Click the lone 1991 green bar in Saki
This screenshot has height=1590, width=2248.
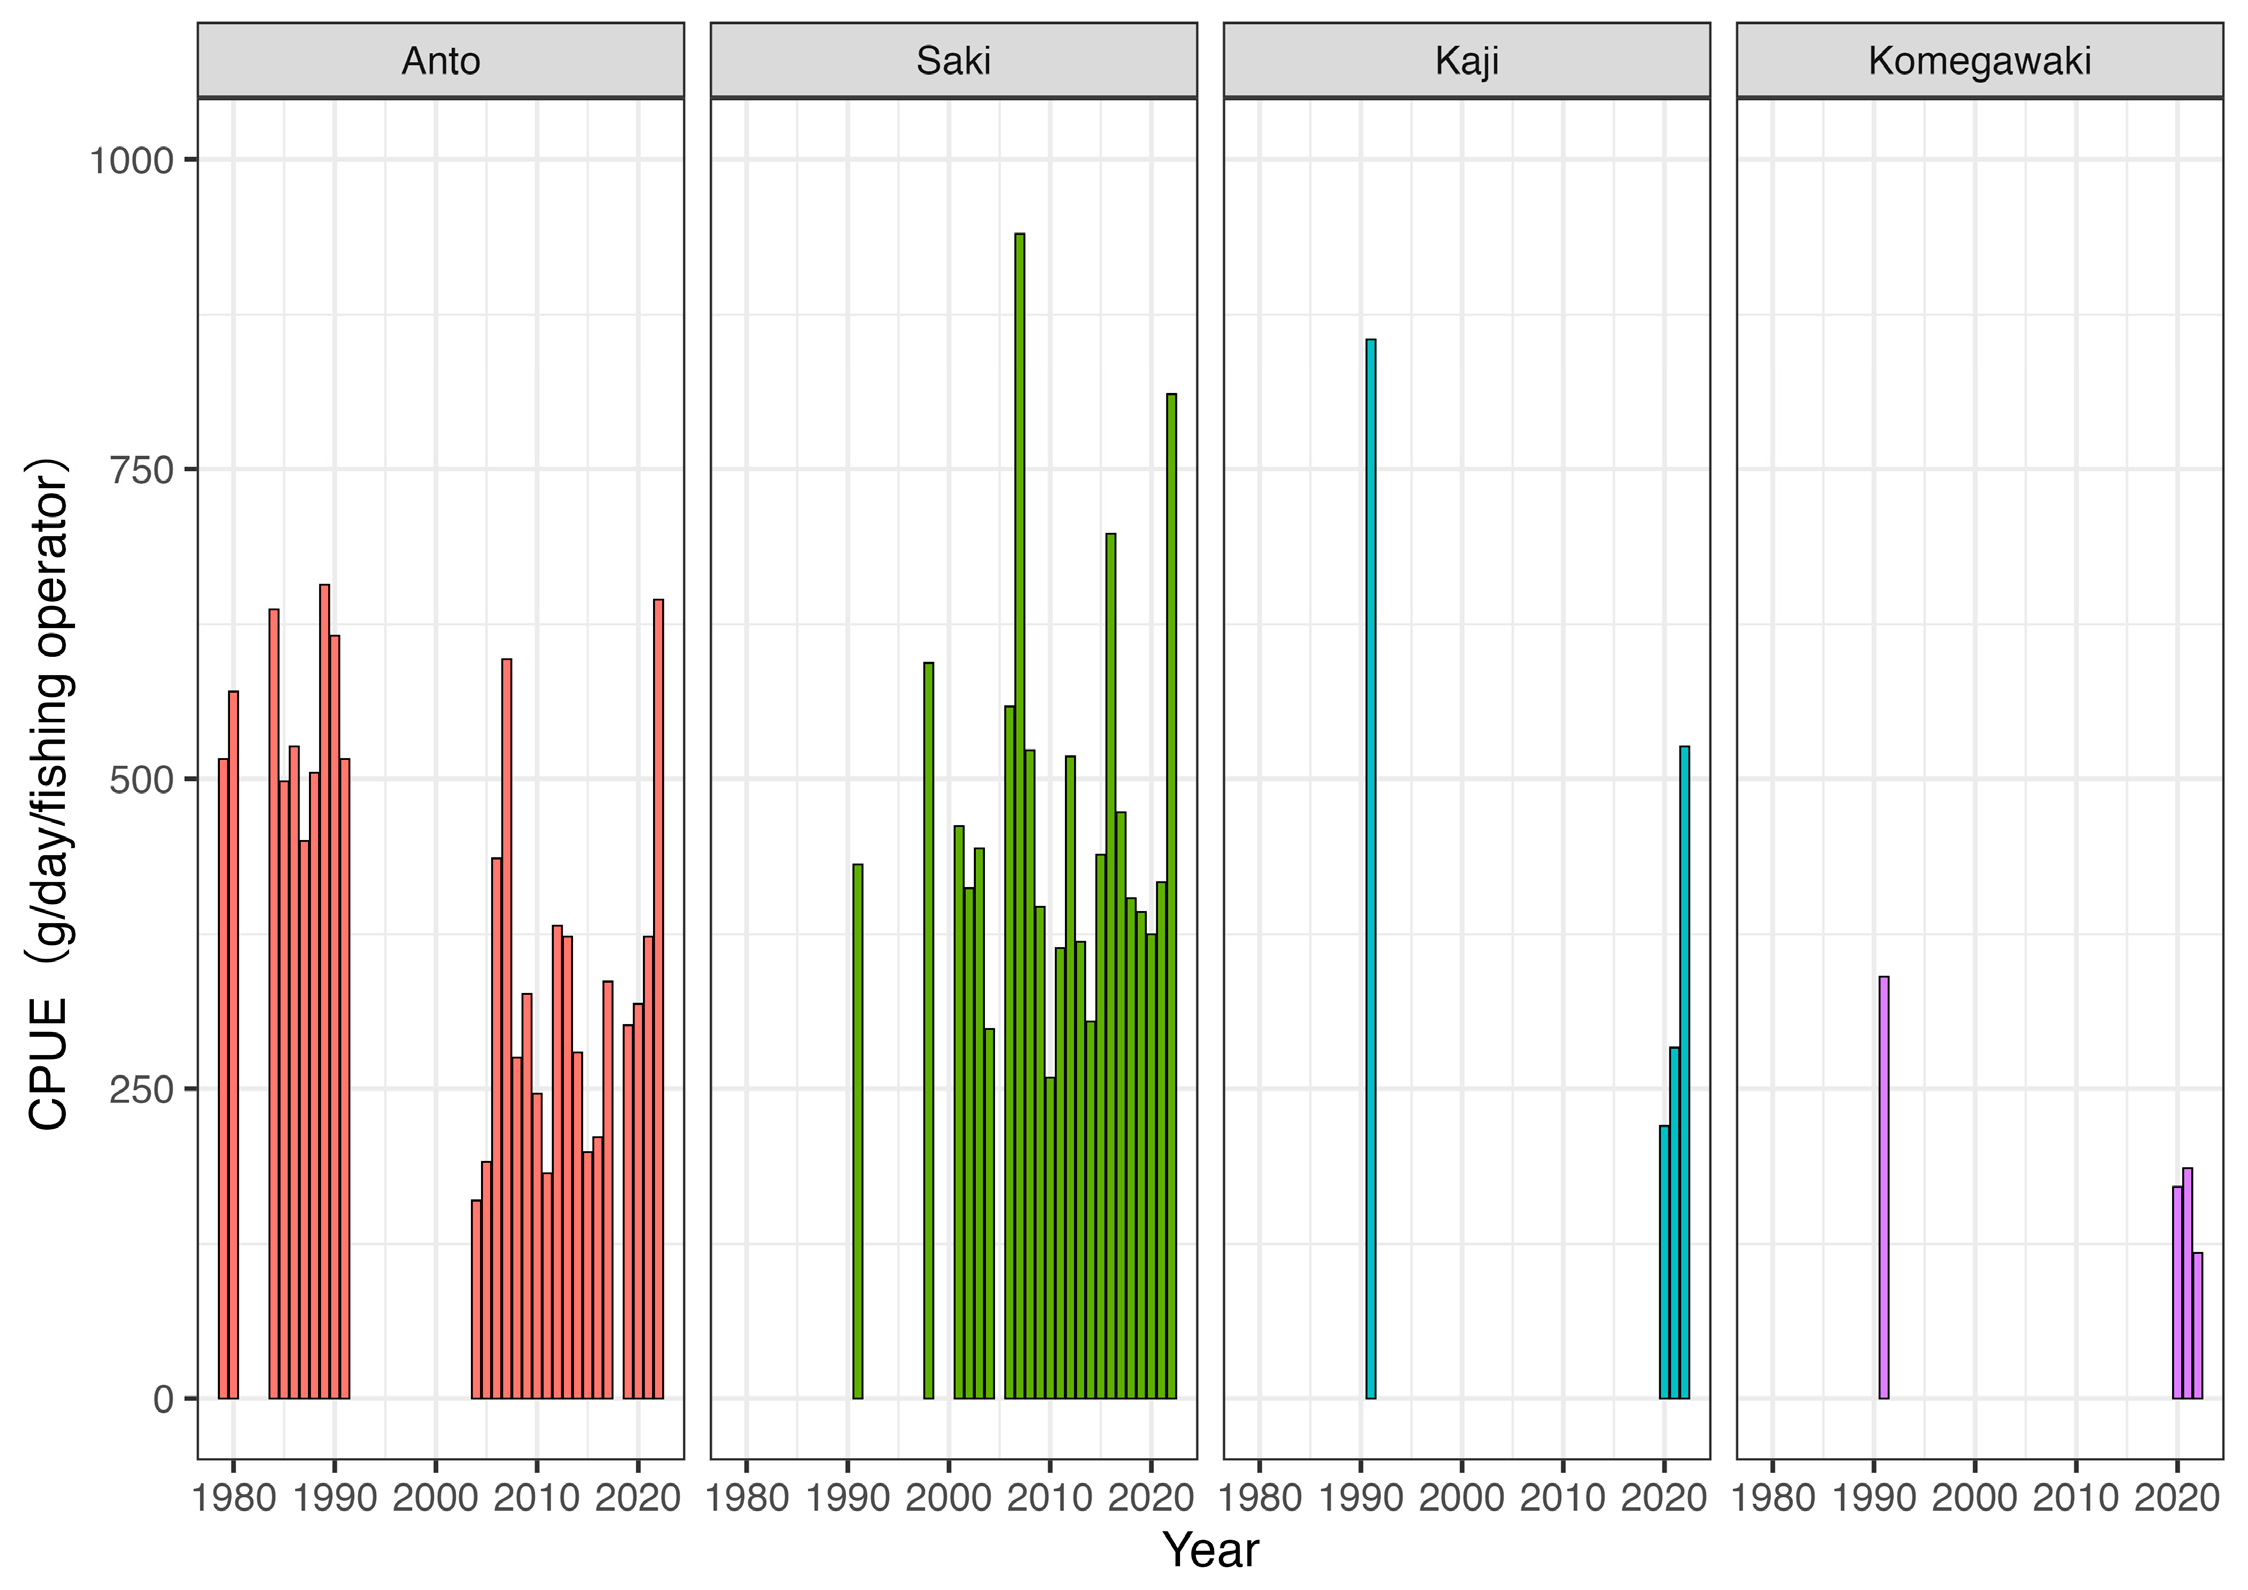click(857, 1130)
